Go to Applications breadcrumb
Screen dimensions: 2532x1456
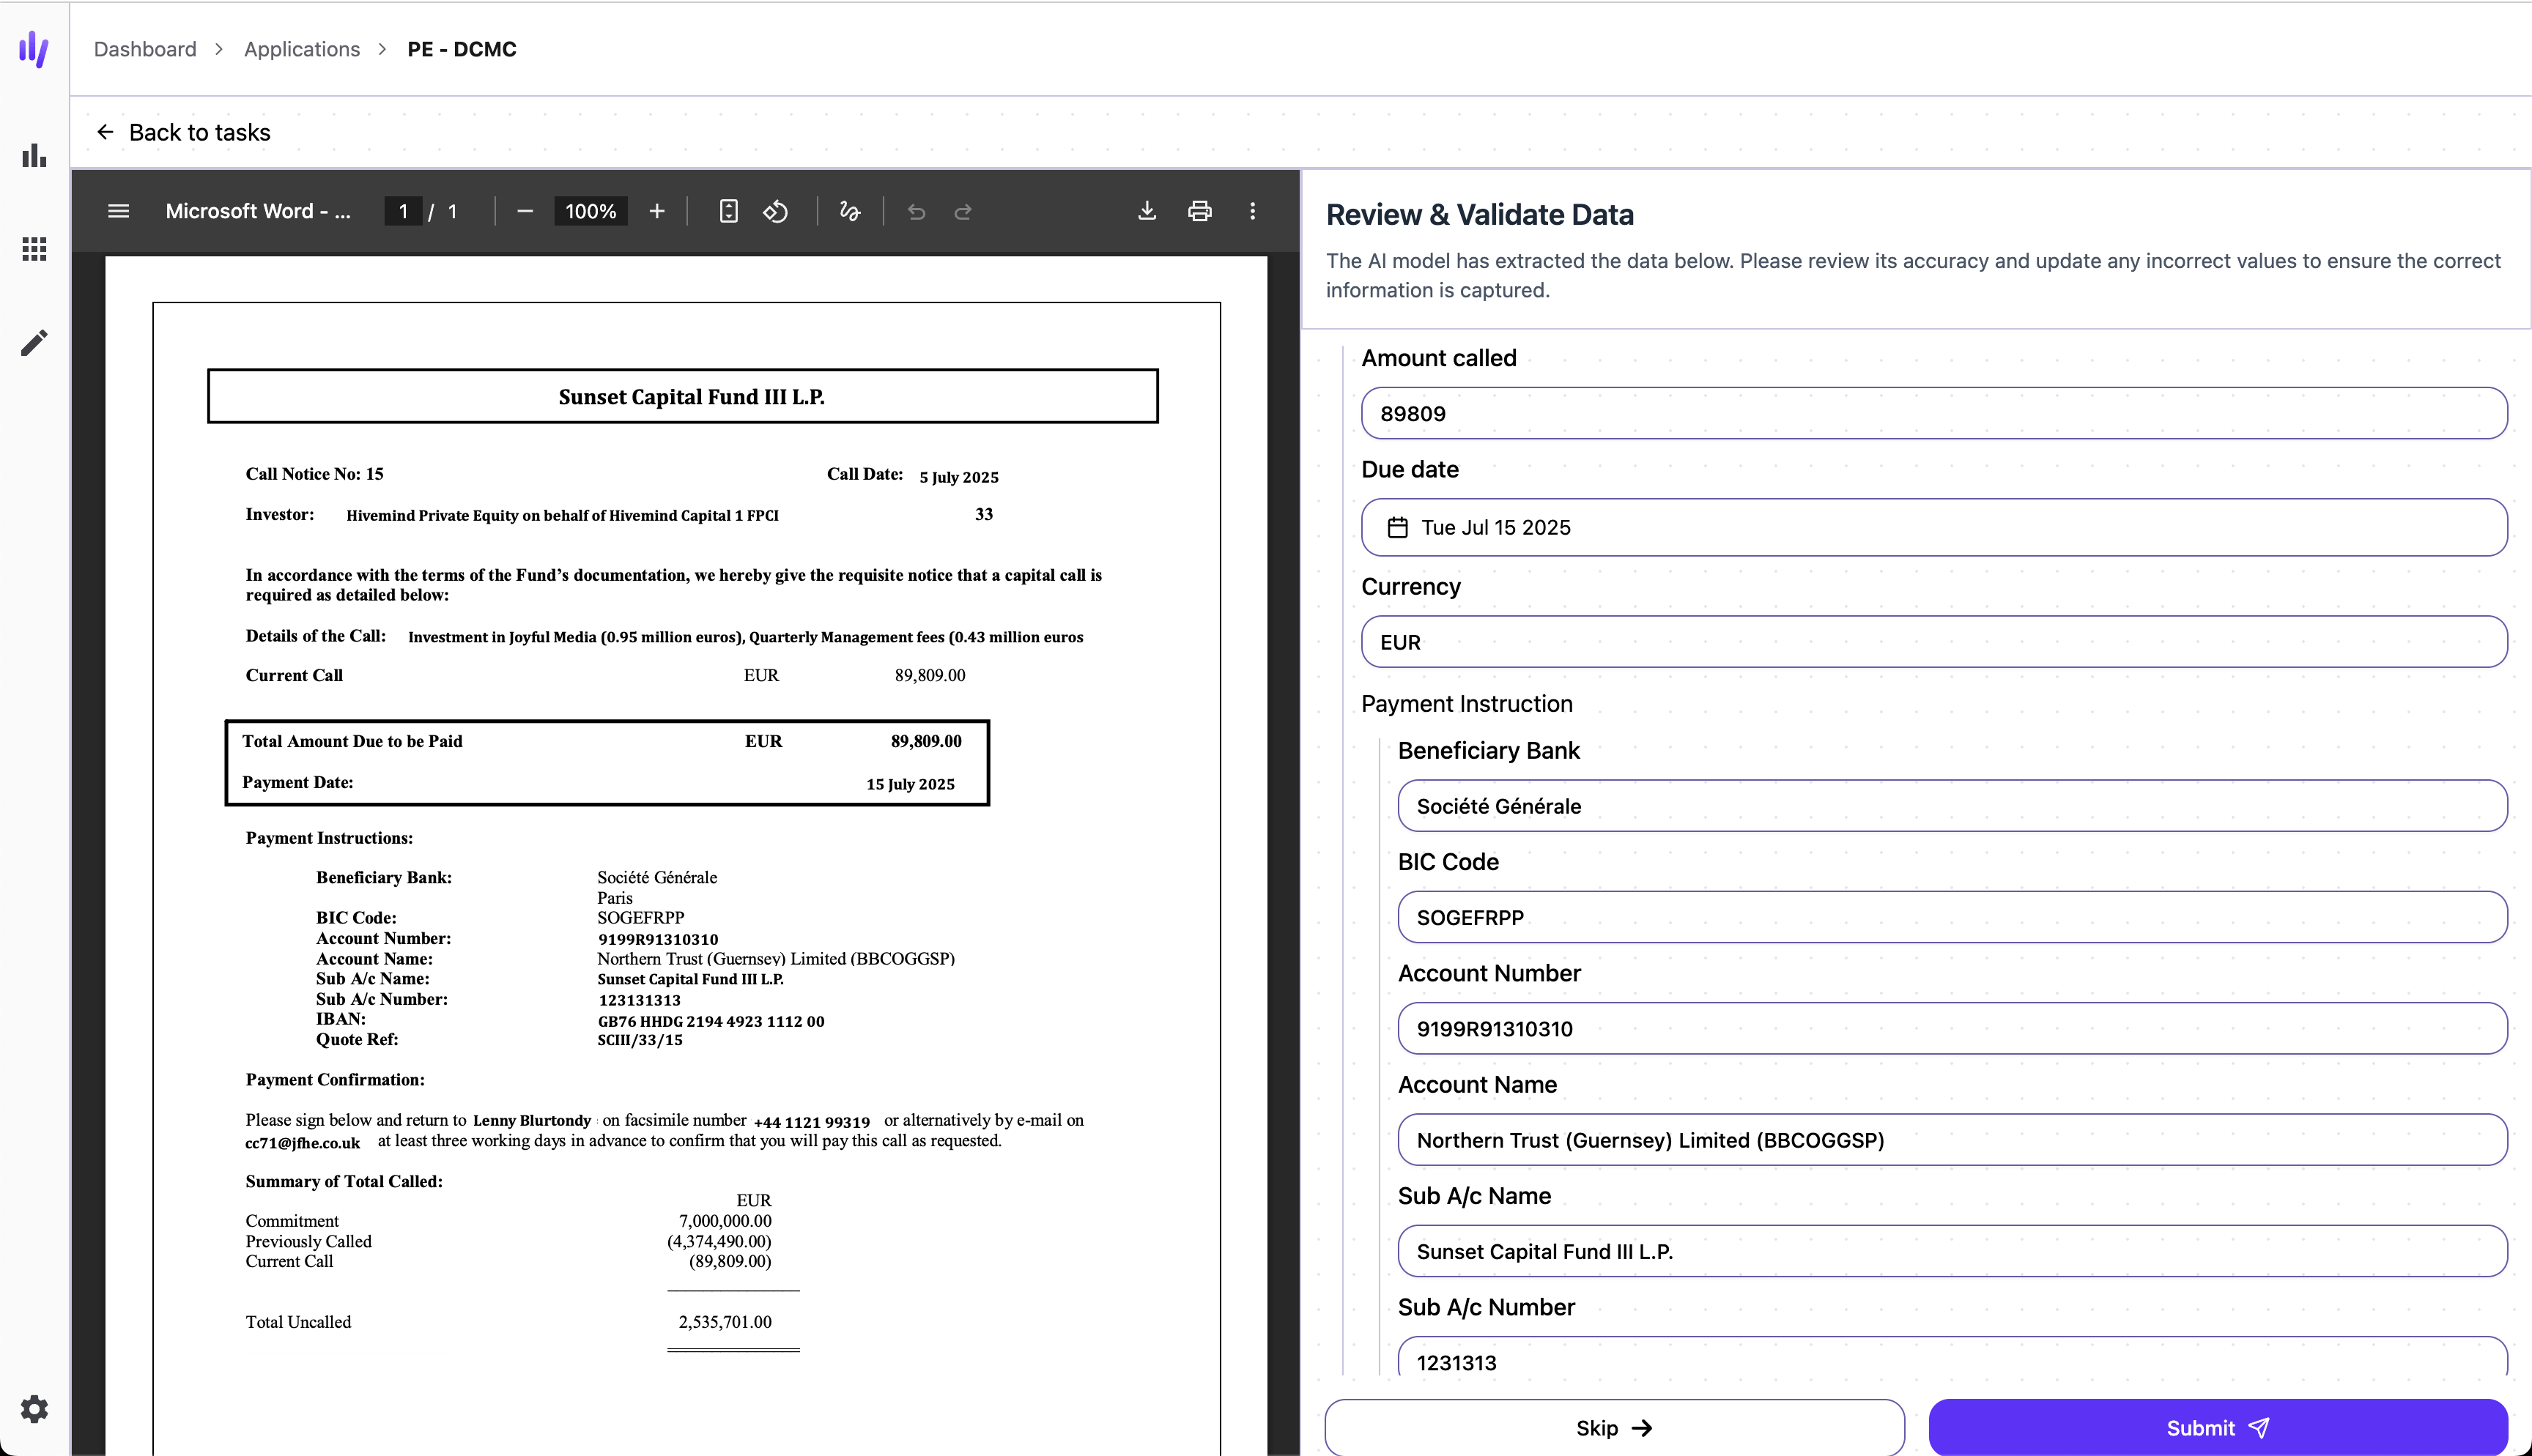click(302, 49)
